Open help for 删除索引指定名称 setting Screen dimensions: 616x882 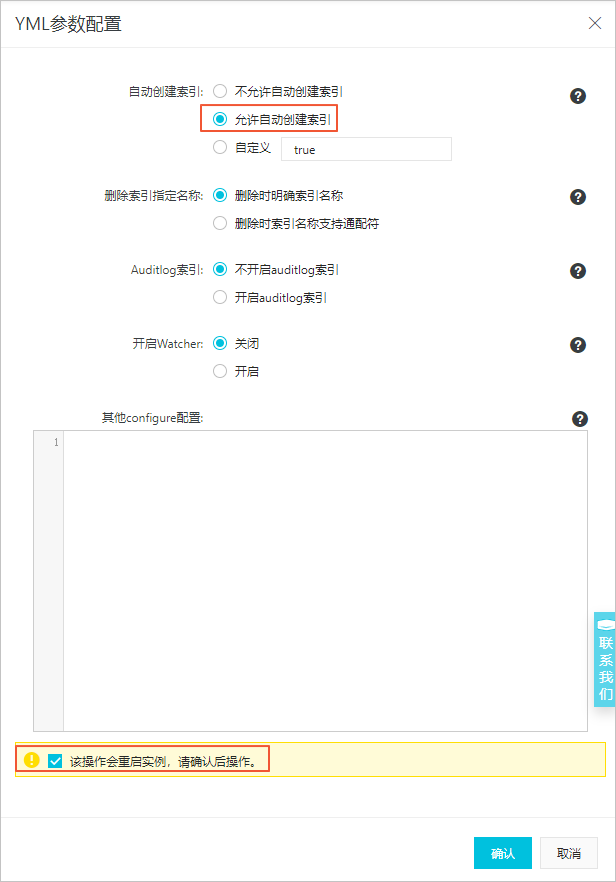point(578,197)
